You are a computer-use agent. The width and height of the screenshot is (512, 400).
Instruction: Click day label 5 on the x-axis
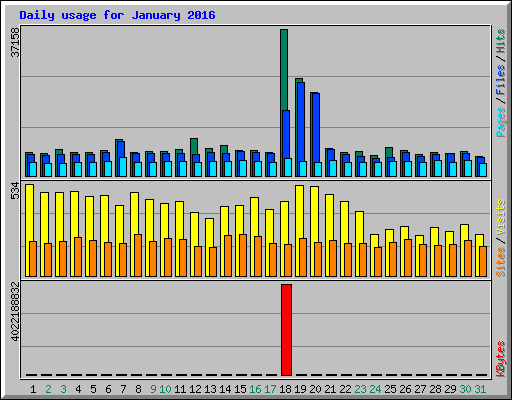click(x=93, y=389)
